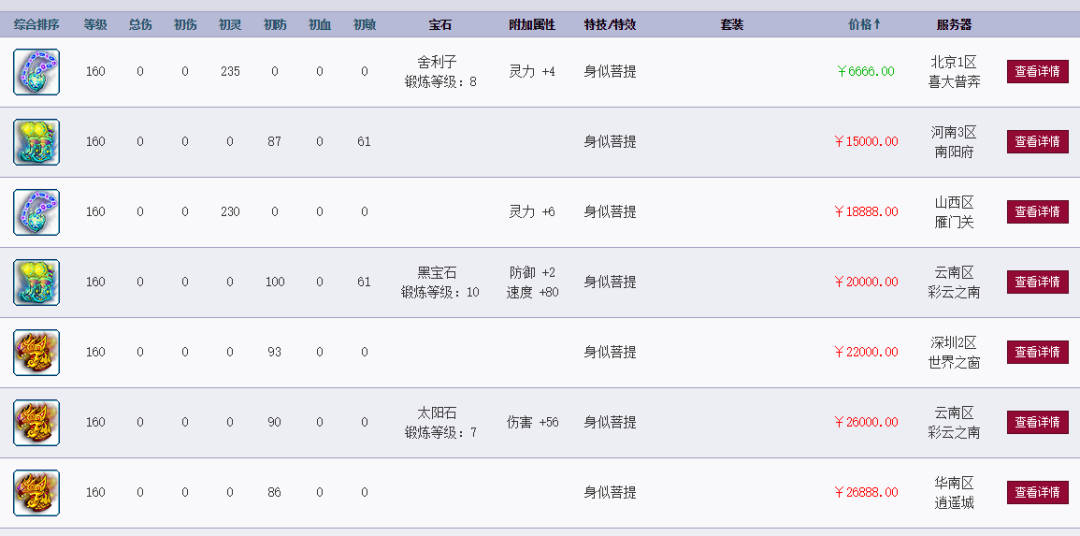Sort by 综合排序 header

pyautogui.click(x=37, y=25)
